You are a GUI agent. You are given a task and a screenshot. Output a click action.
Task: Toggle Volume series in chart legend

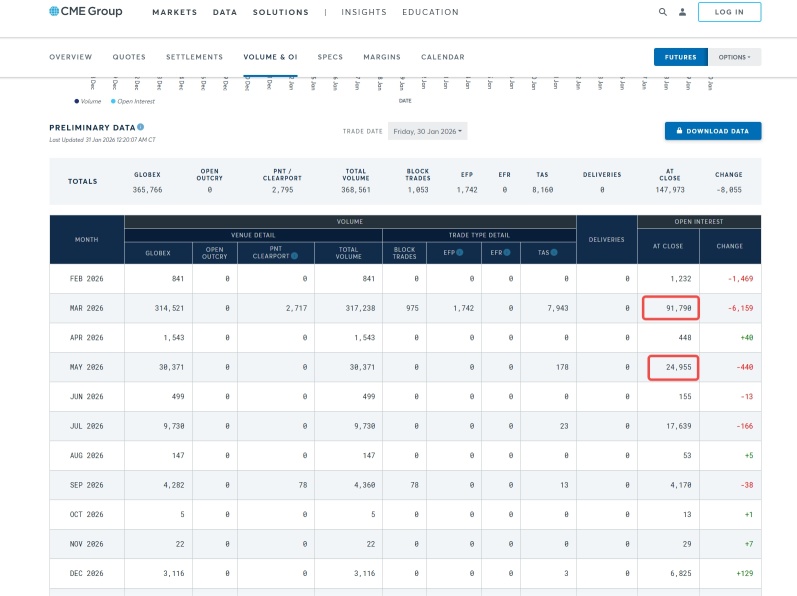coord(87,101)
